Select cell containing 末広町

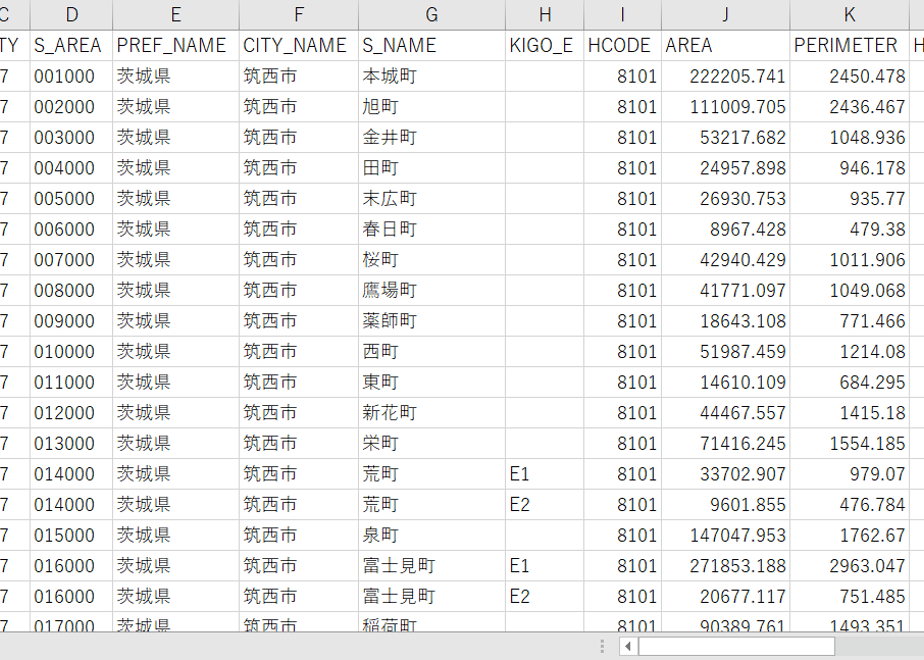point(431,199)
